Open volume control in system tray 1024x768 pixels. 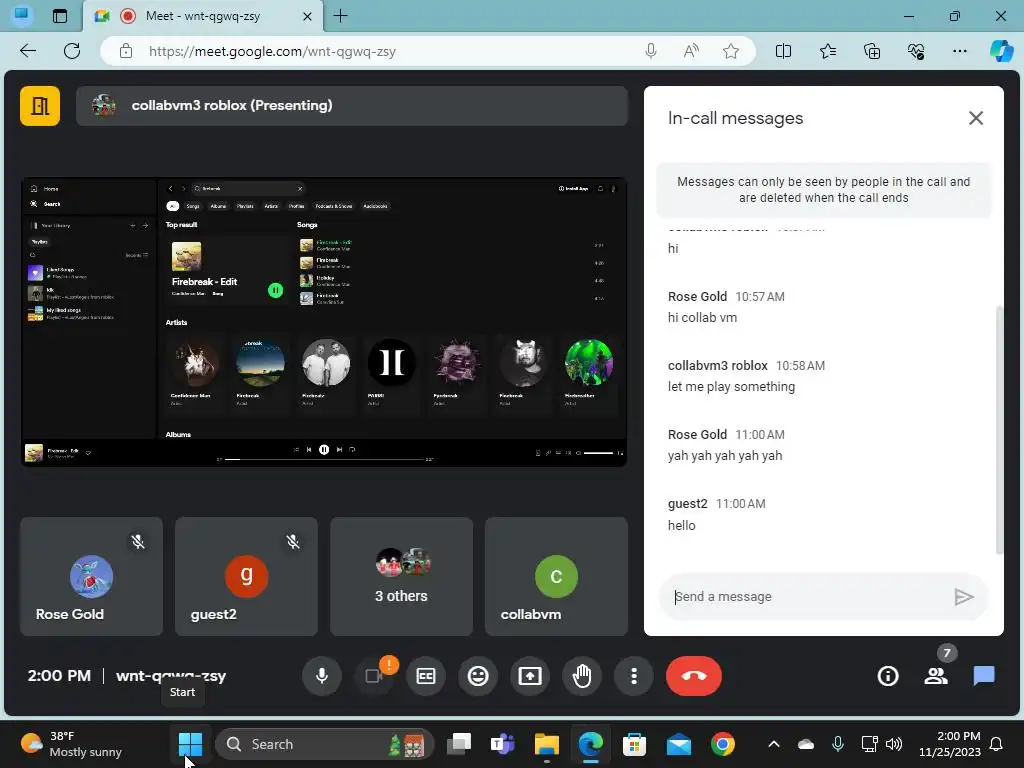point(894,744)
